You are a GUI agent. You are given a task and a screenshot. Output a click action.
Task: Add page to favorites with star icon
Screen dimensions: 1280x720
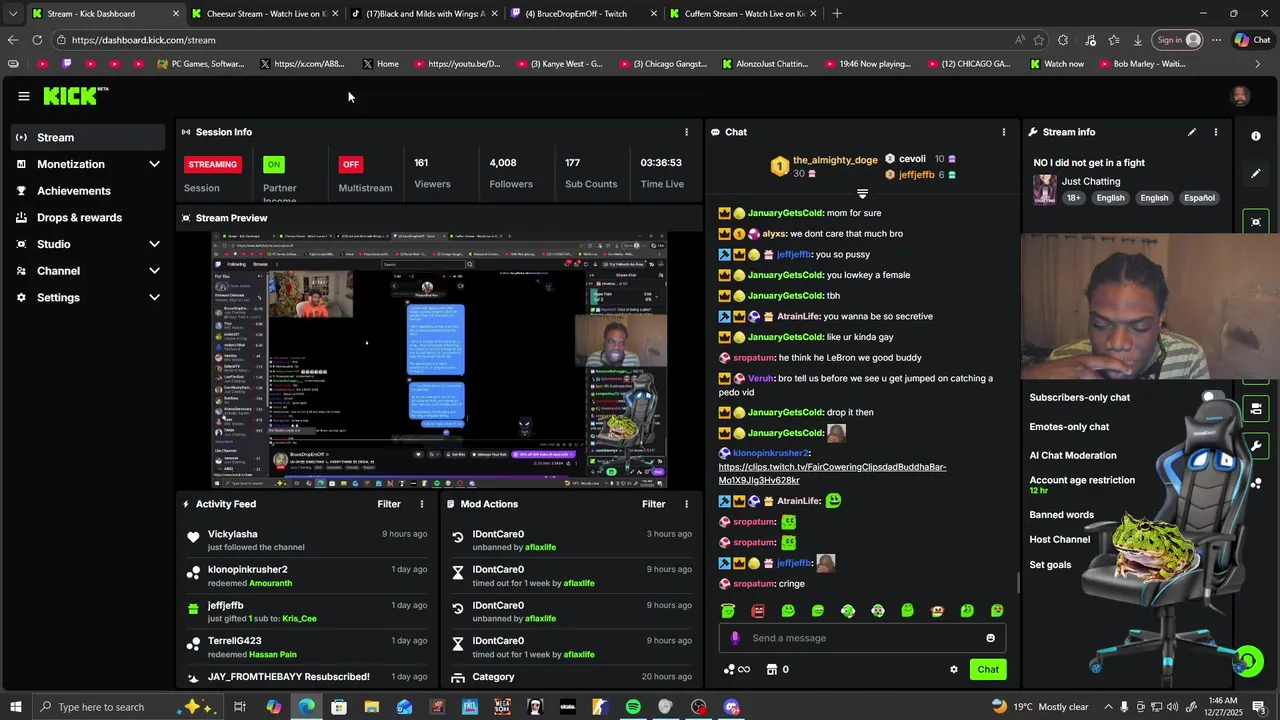point(1039,40)
